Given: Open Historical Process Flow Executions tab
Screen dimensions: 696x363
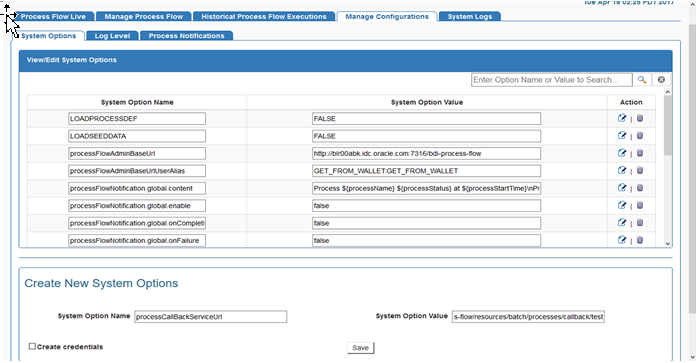Looking at the screenshot, I should pos(264,16).
